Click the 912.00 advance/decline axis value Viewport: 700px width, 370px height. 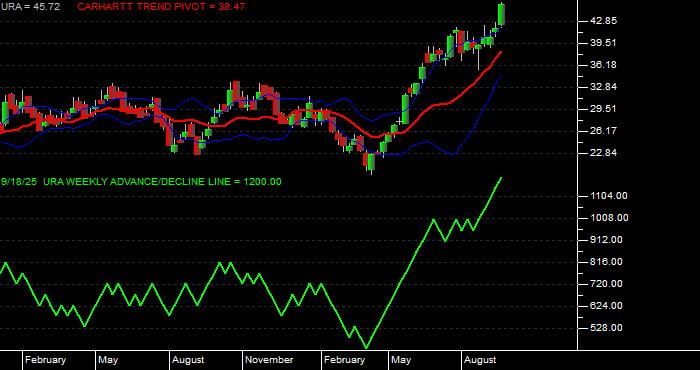pyautogui.click(x=606, y=240)
